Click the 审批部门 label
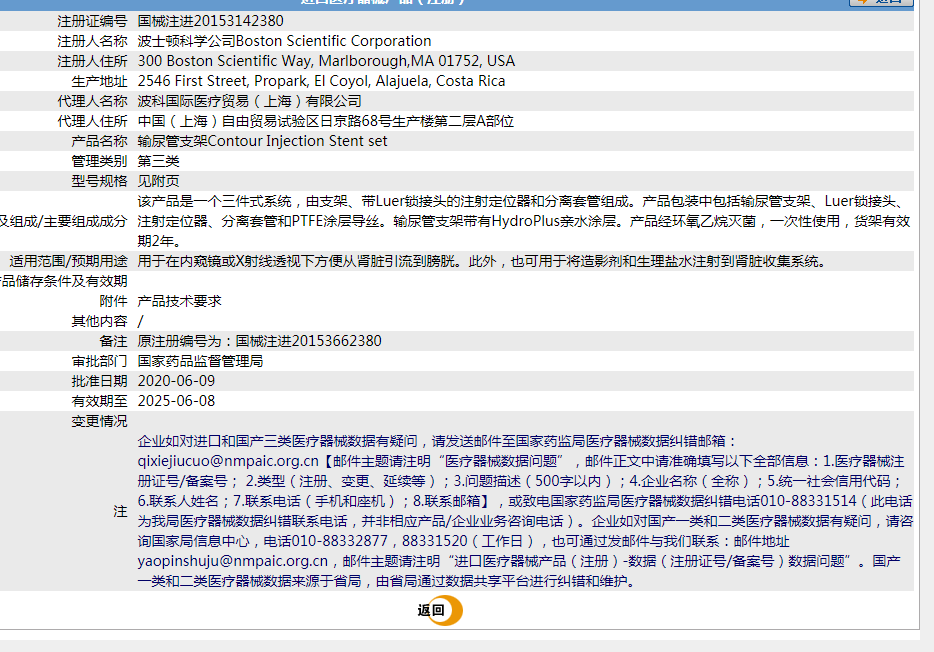Image resolution: width=934 pixels, height=652 pixels. tap(99, 361)
